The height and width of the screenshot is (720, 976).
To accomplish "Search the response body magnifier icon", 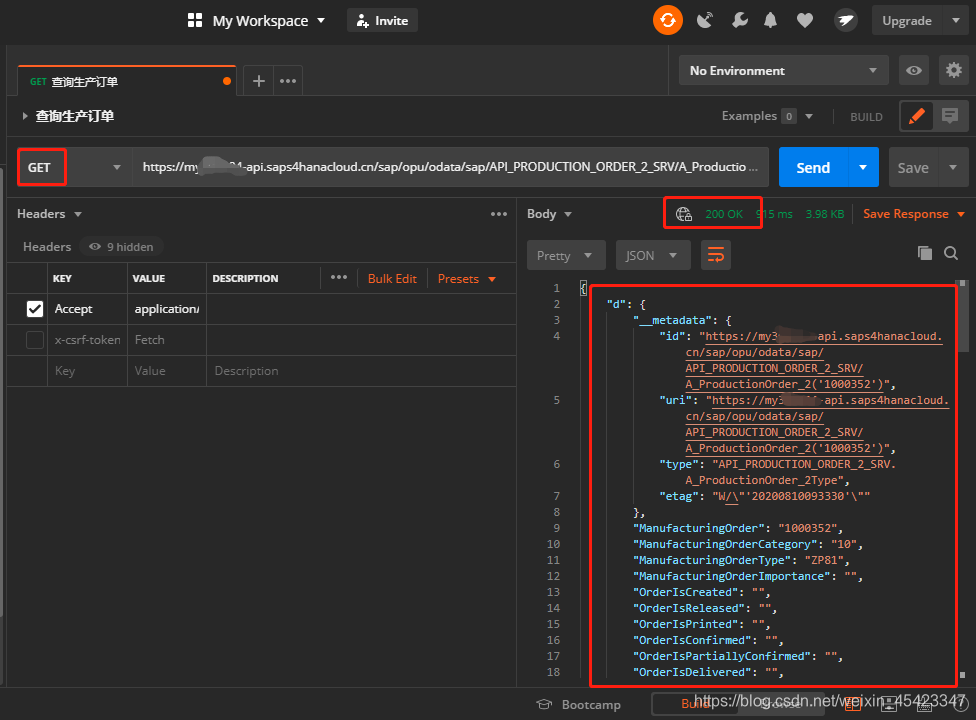I will (951, 253).
